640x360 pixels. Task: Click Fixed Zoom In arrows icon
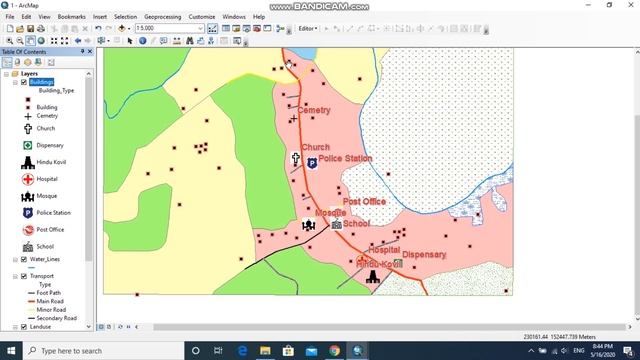click(x=54, y=41)
